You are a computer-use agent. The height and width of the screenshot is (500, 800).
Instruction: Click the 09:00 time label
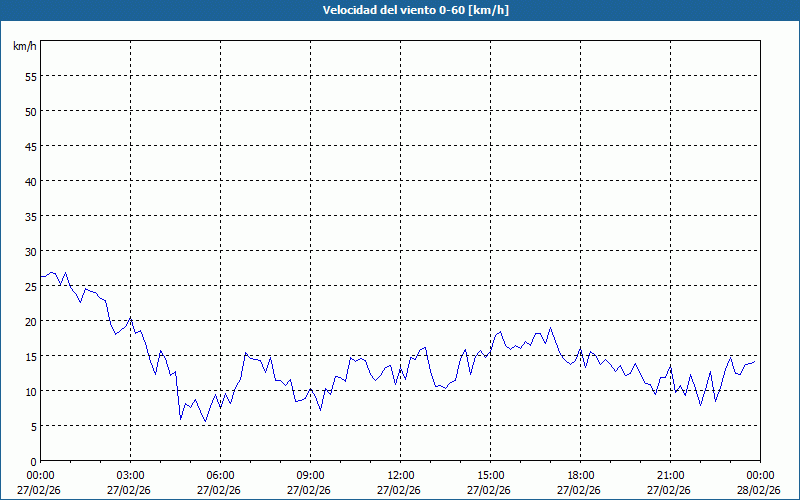tap(310, 475)
